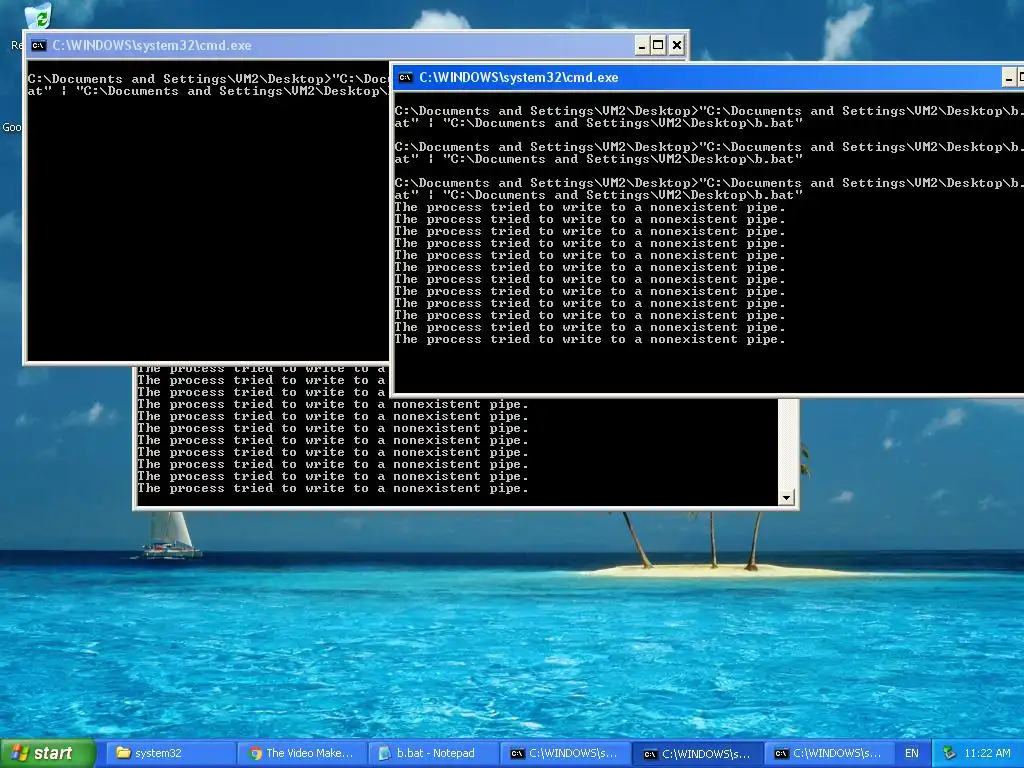Maximize the inactive upper-left cmd.exe window
This screenshot has width=1024, height=768.
658,45
